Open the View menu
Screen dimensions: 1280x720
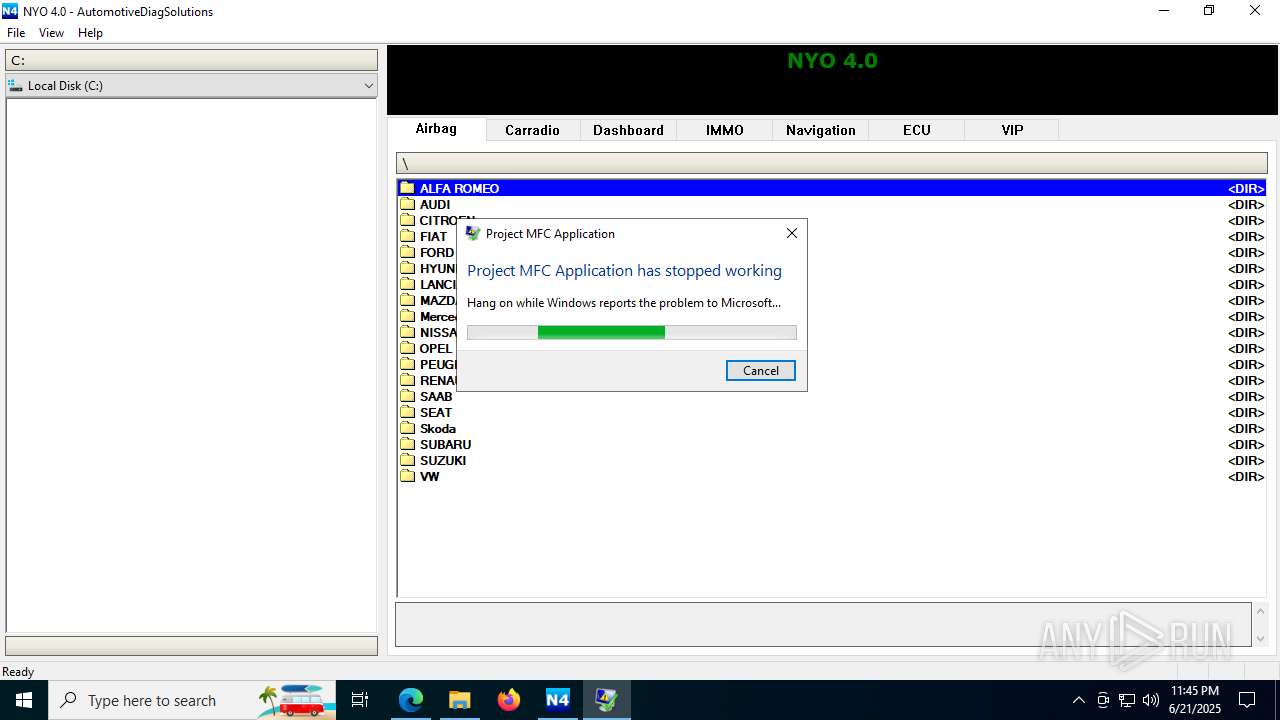coord(51,33)
